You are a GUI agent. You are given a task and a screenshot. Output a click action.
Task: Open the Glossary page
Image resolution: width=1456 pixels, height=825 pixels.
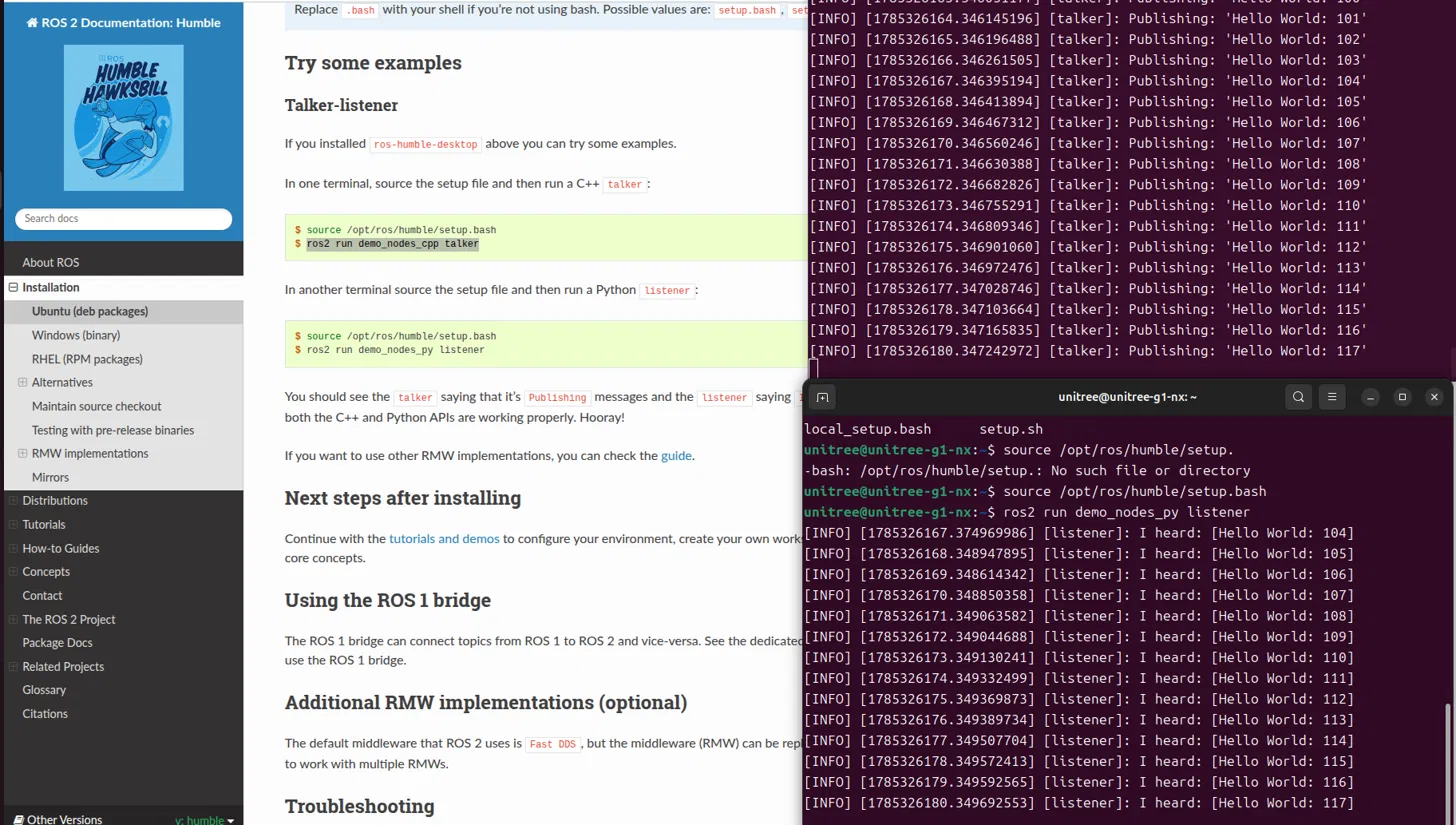pos(44,690)
